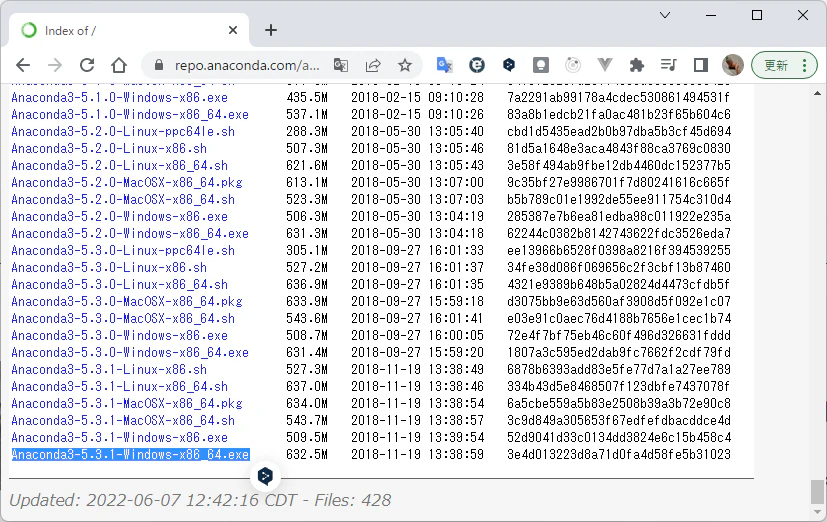Open the user profile avatar
The image size is (827, 522).
733,65
